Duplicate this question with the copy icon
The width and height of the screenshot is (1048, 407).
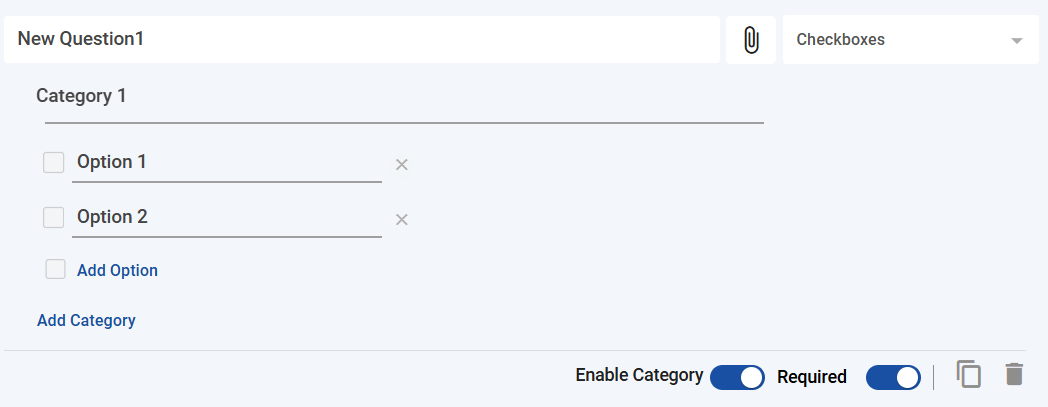[x=968, y=374]
